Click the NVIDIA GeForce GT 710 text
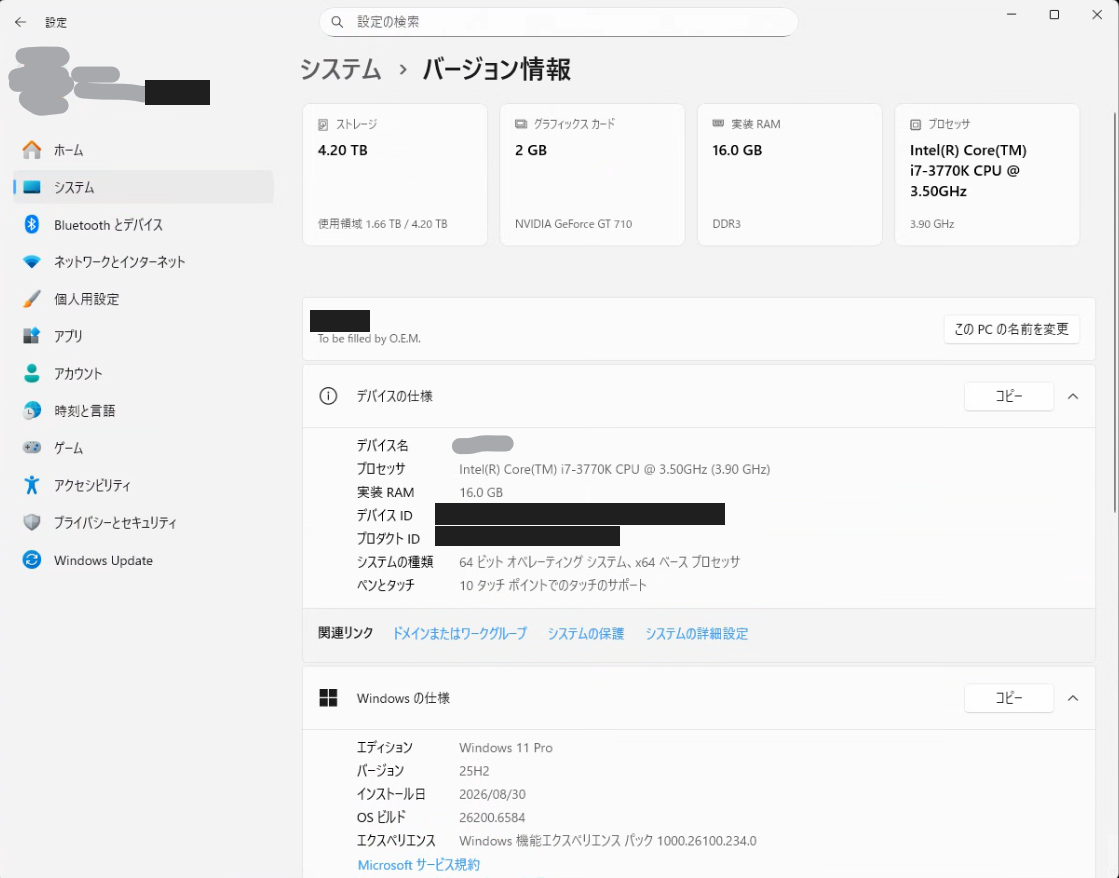The width and height of the screenshot is (1119, 878). point(573,223)
